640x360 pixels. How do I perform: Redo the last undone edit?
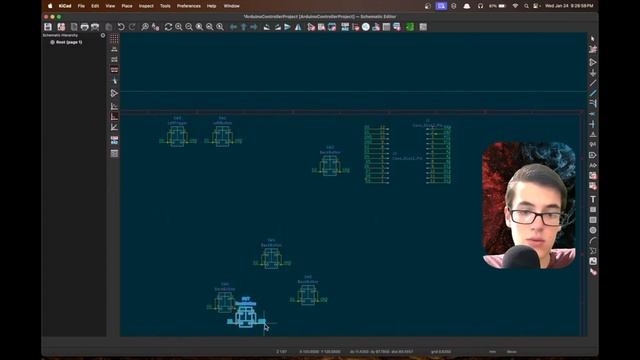pyautogui.click(x=132, y=27)
